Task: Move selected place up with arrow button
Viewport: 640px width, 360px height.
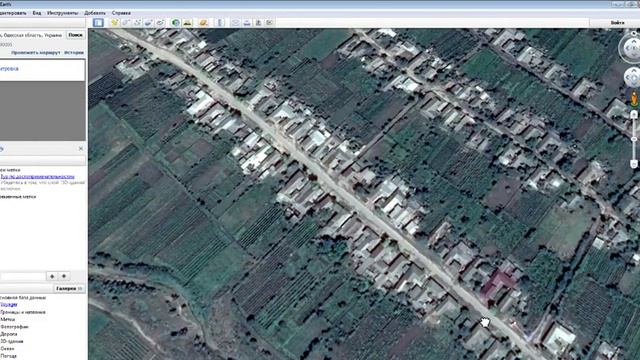Action: [x=52, y=276]
